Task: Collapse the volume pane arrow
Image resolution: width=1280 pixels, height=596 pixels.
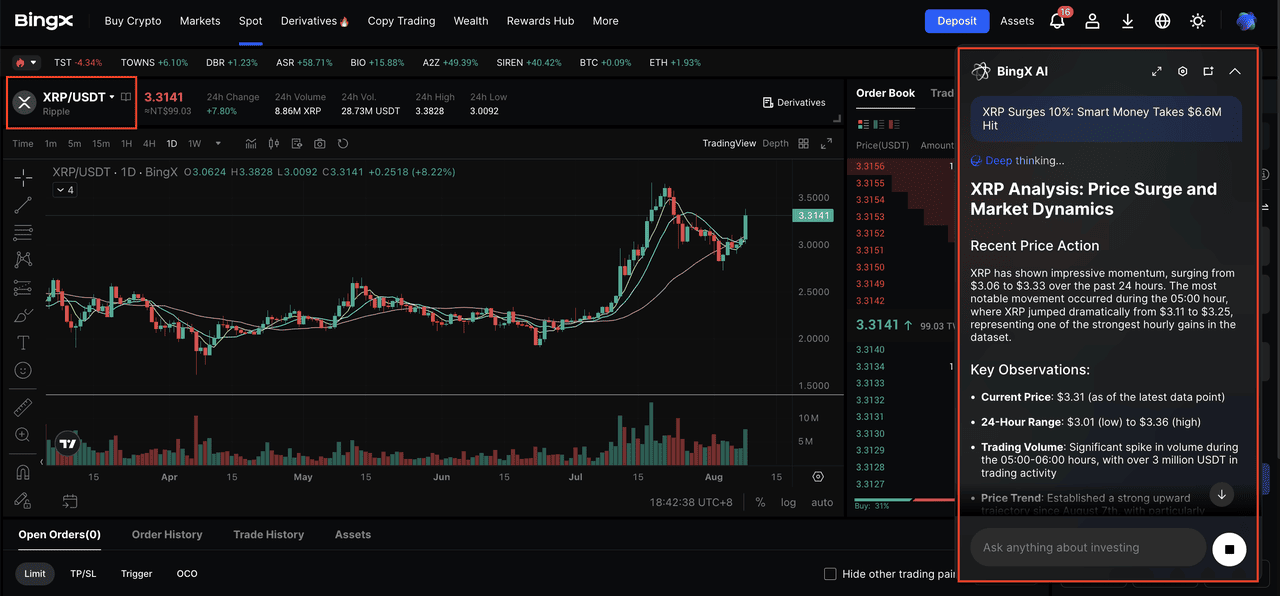Action: 41,463
